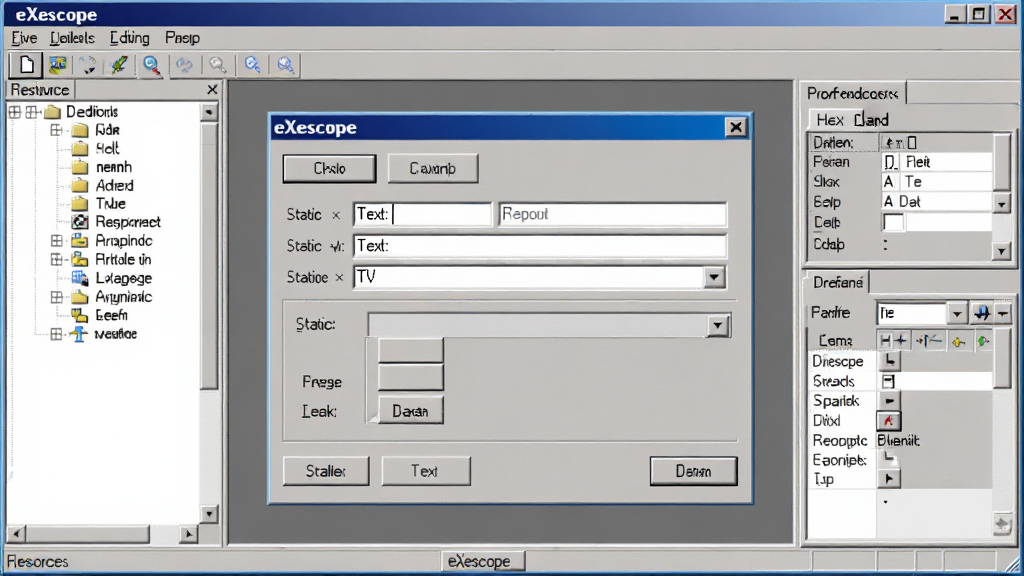The width and height of the screenshot is (1024, 576).
Task: Click the green icon in Cems row
Action: click(984, 341)
